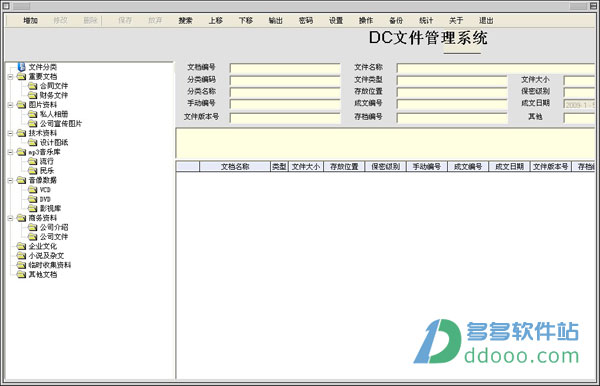Focus the 文档编号 input field

point(285,68)
